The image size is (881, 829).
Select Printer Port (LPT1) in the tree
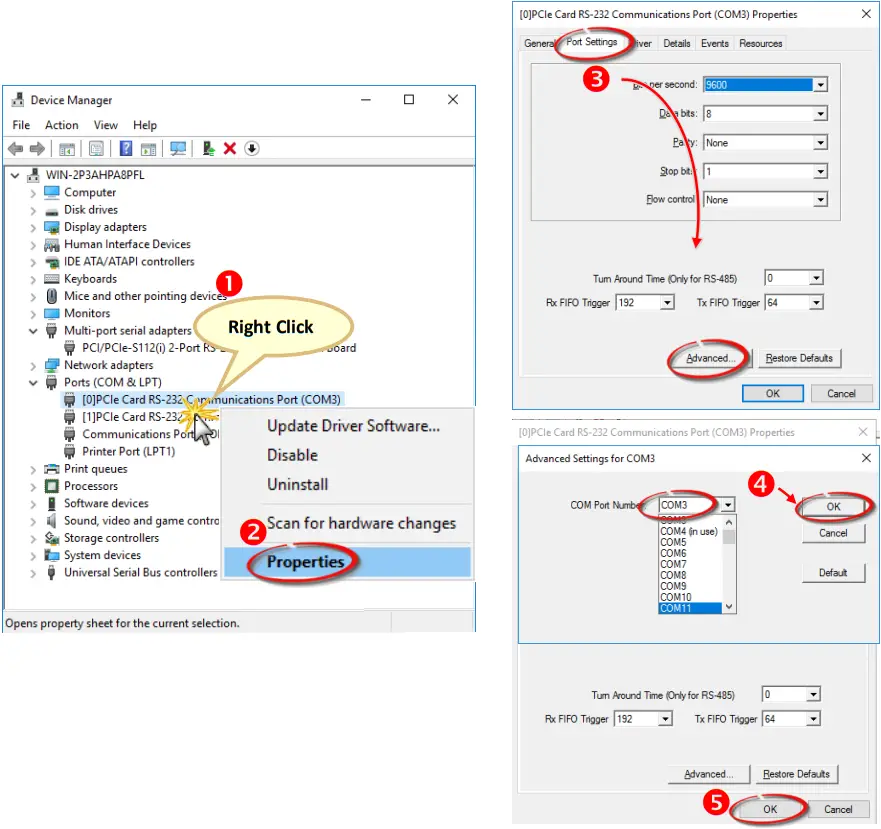click(129, 452)
